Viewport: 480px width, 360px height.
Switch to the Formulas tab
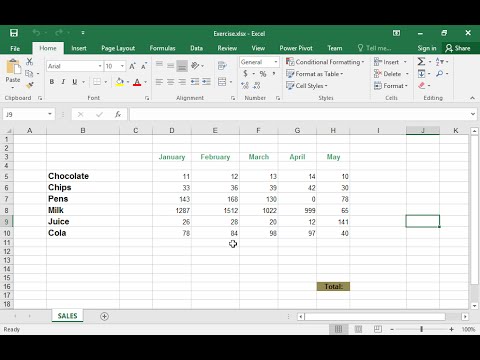(162, 48)
